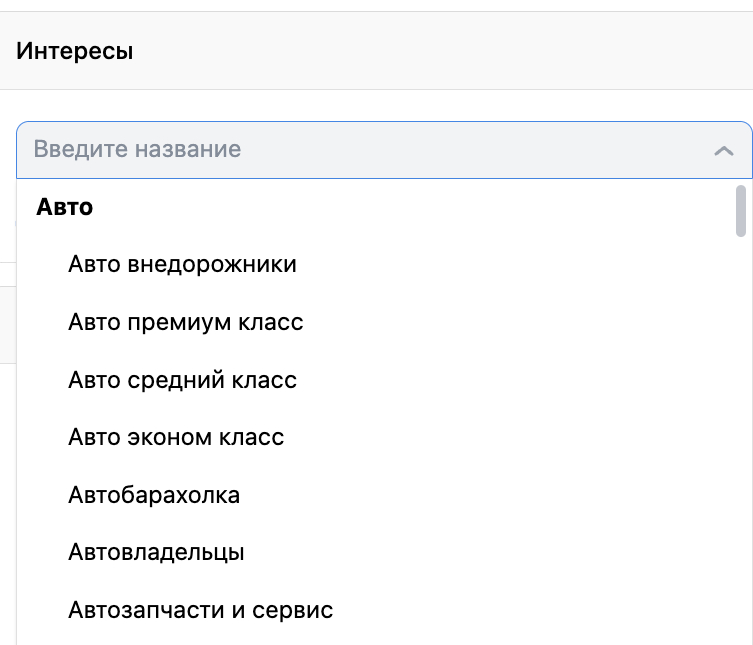Select the auto flea market interest
The height and width of the screenshot is (645, 753).
tap(154, 495)
